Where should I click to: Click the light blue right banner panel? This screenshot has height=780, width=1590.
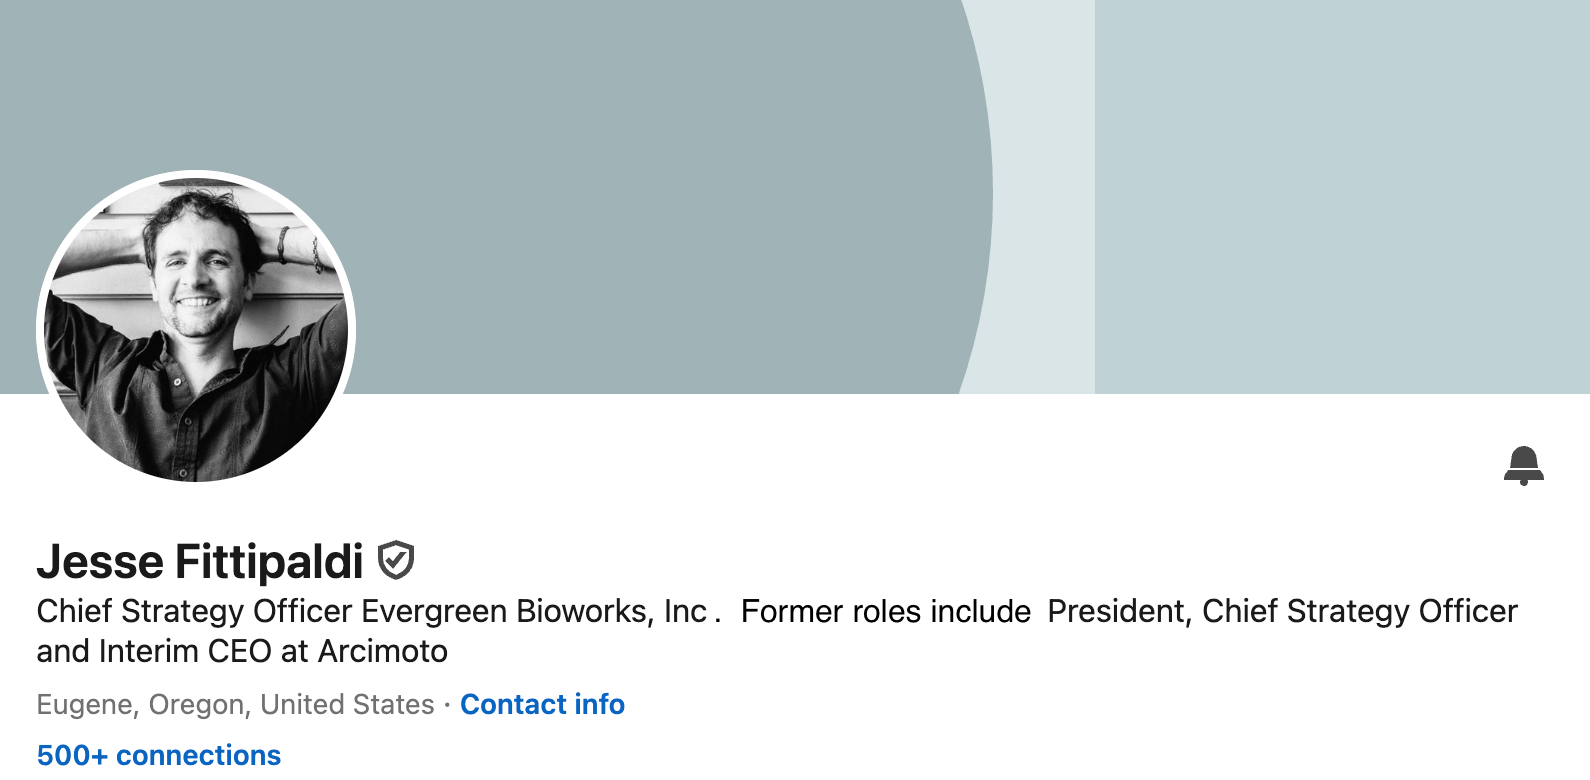[x=1340, y=200]
